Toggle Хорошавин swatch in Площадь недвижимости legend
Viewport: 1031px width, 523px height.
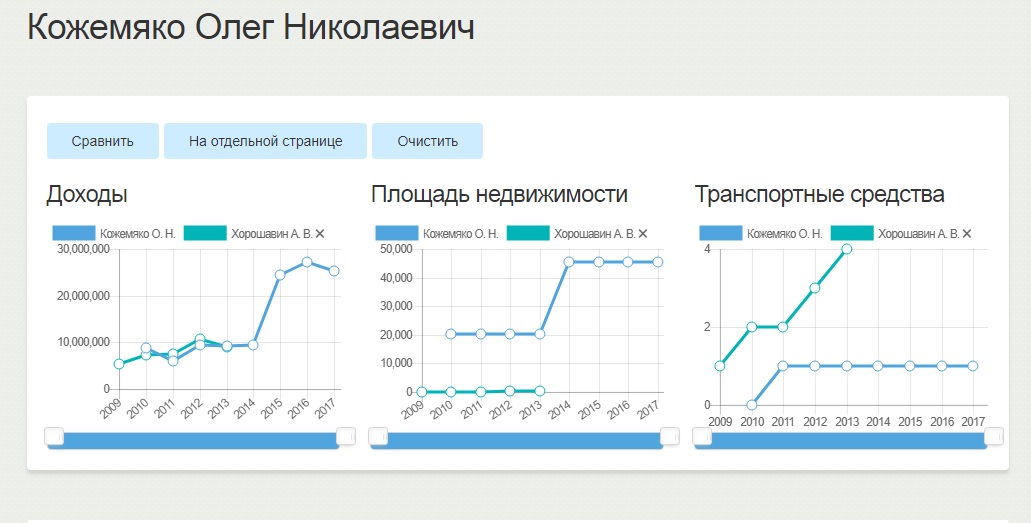pyautogui.click(x=528, y=234)
